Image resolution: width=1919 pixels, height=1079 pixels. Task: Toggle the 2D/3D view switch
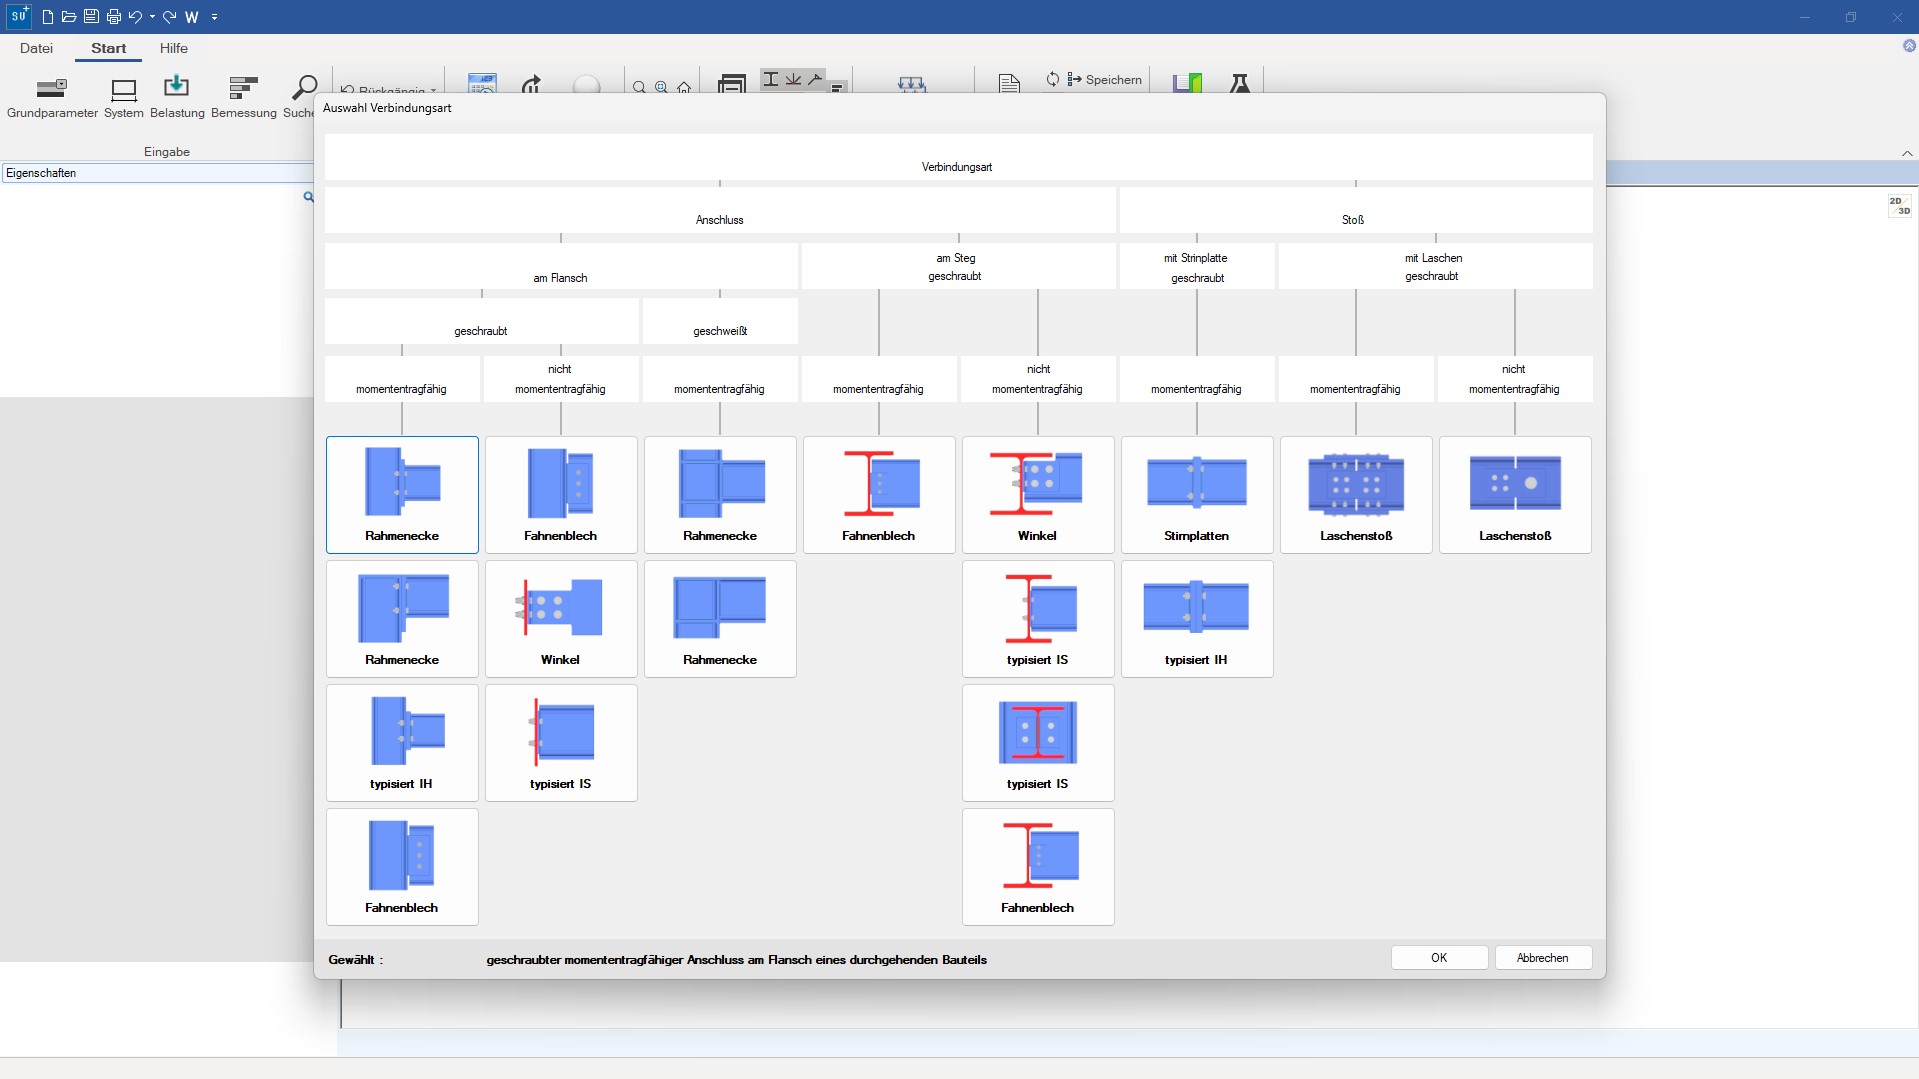point(1899,206)
